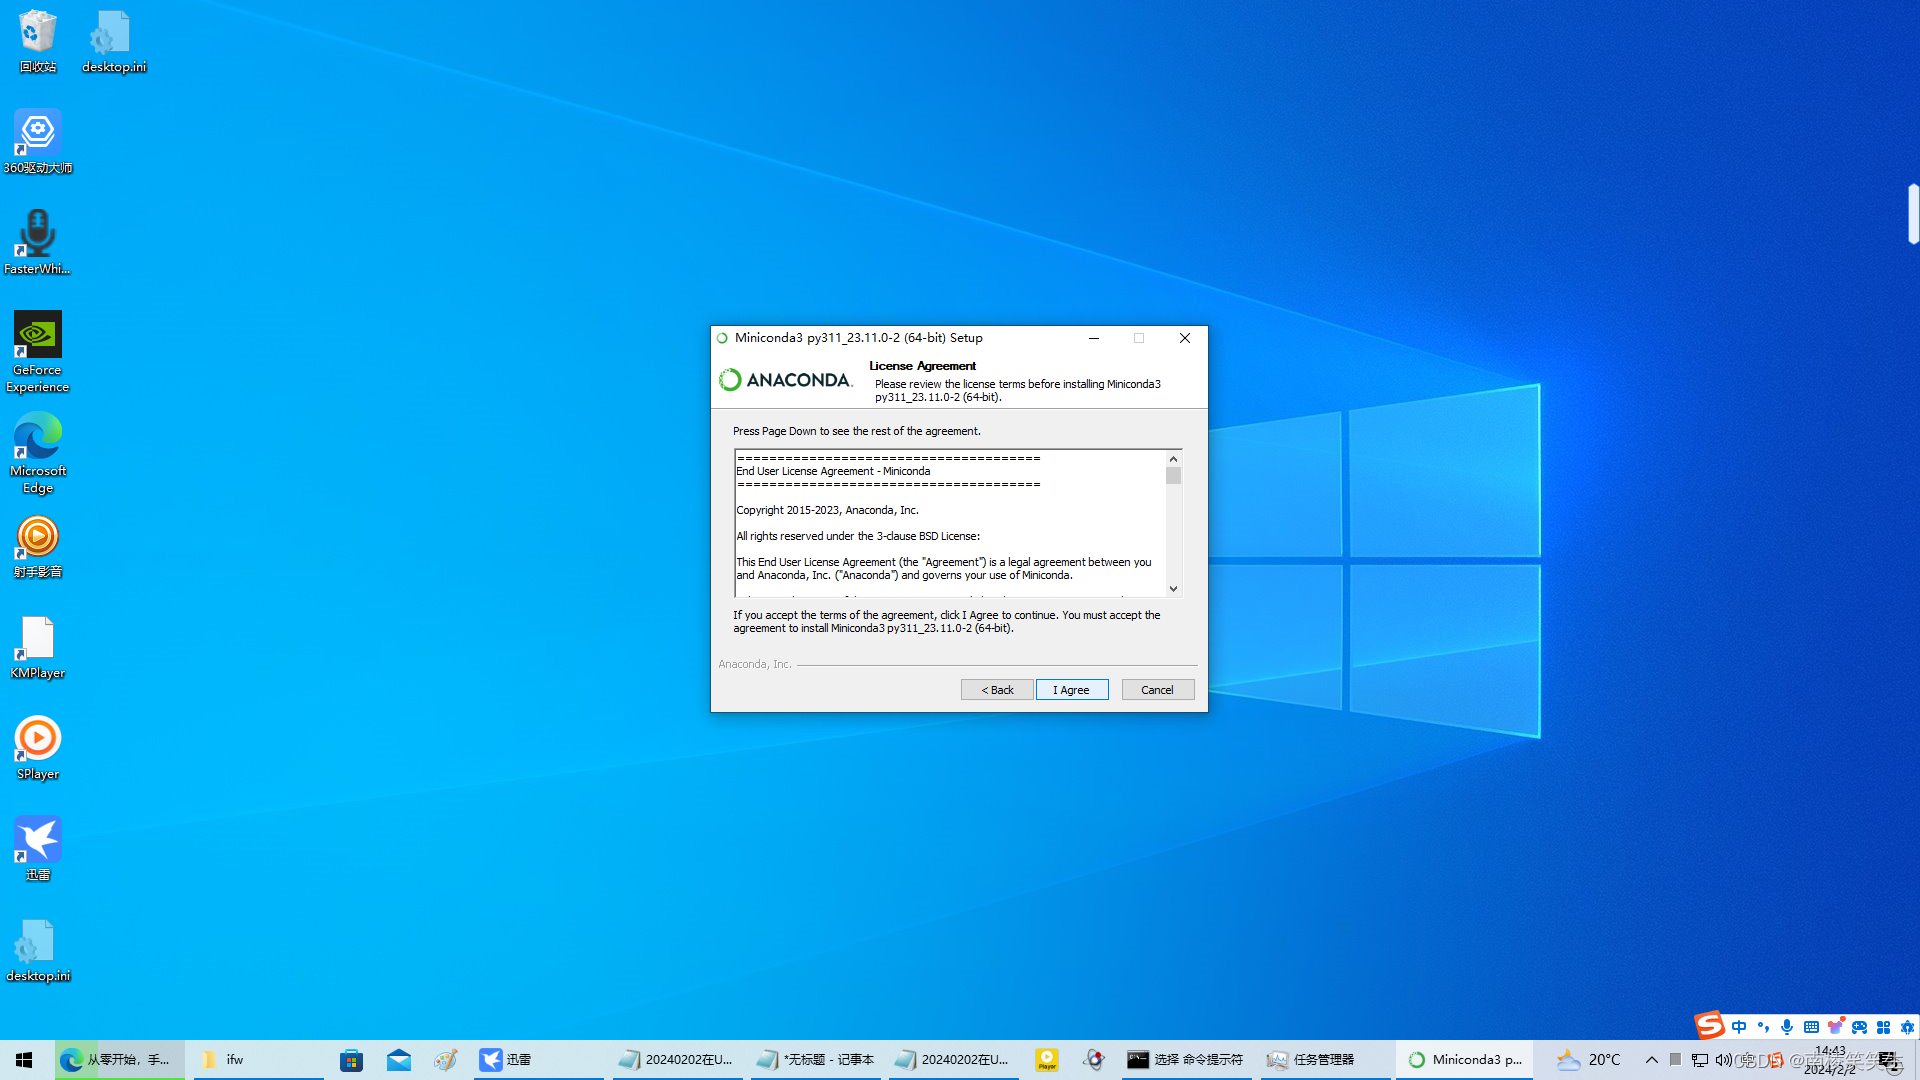Select the top desktop.ini file icon

pyautogui.click(x=114, y=41)
